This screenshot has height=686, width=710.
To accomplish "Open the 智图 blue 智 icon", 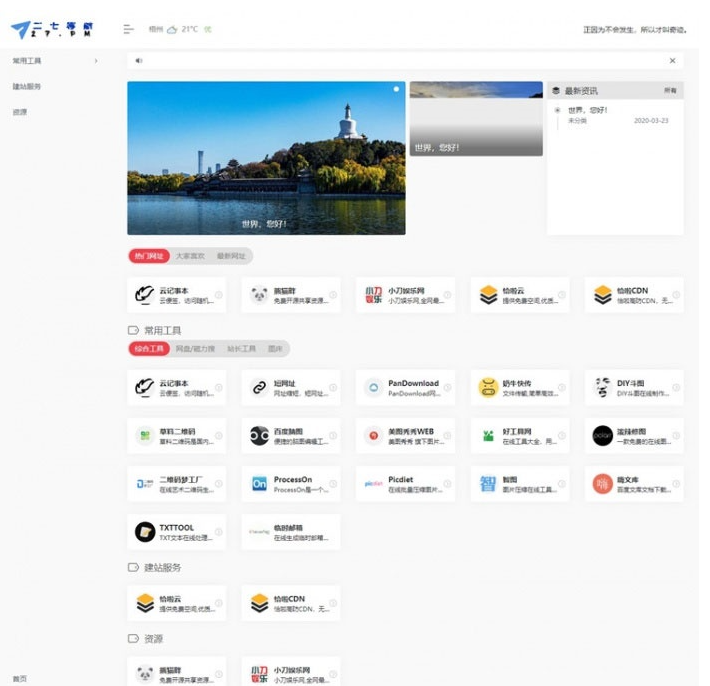I will point(488,484).
